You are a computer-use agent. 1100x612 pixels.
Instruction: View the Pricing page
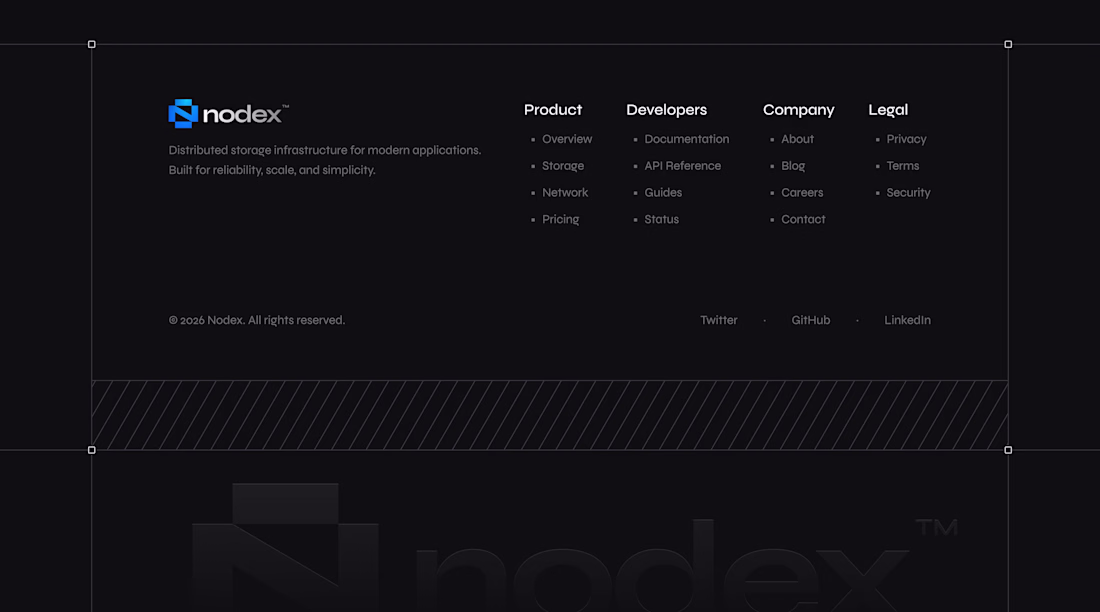click(x=561, y=219)
